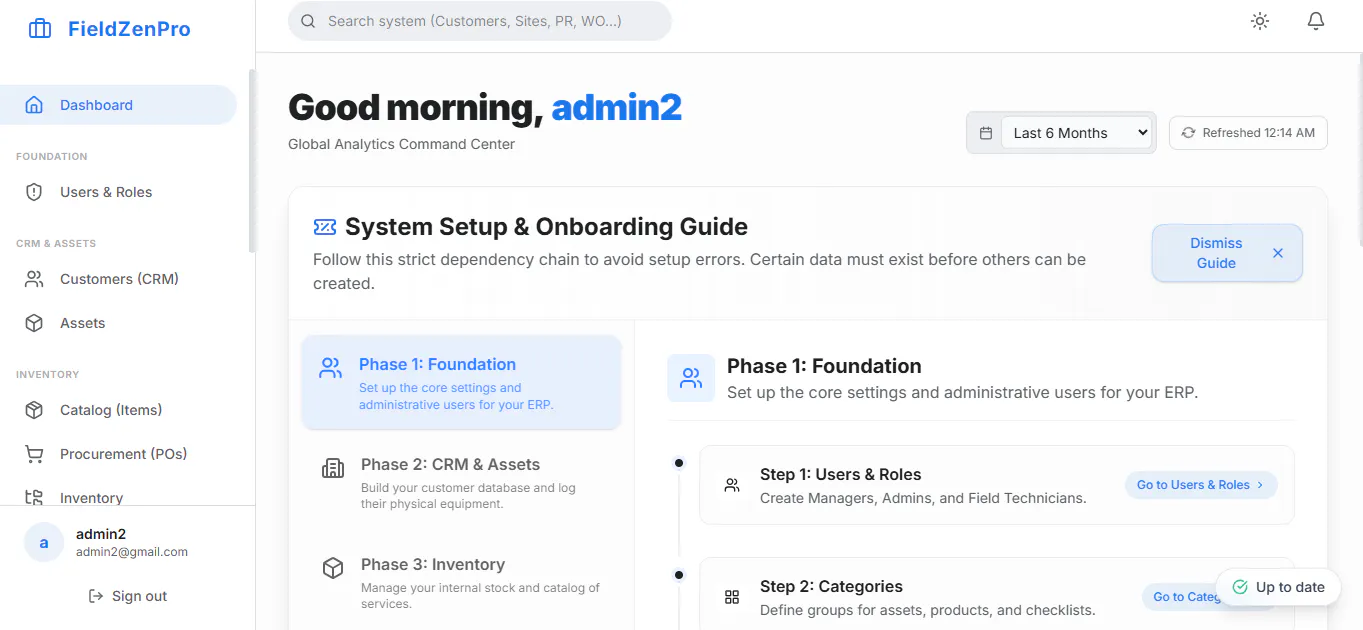Screen dimensions: 1363x630
Task: Click the INVENTORY section label in sidebar
Action: tap(47, 375)
